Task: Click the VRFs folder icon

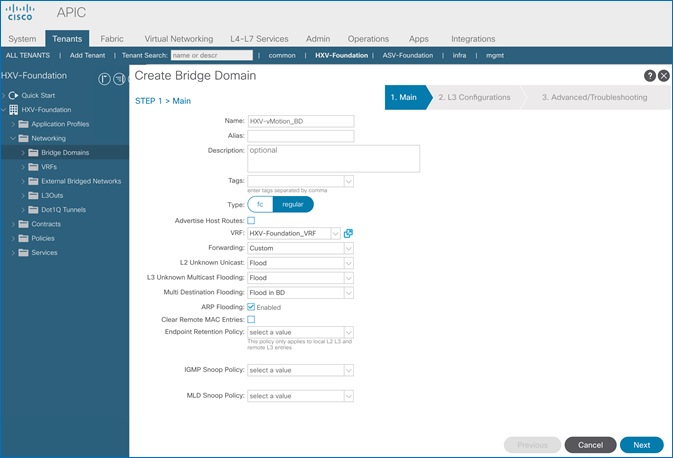Action: click(x=33, y=167)
